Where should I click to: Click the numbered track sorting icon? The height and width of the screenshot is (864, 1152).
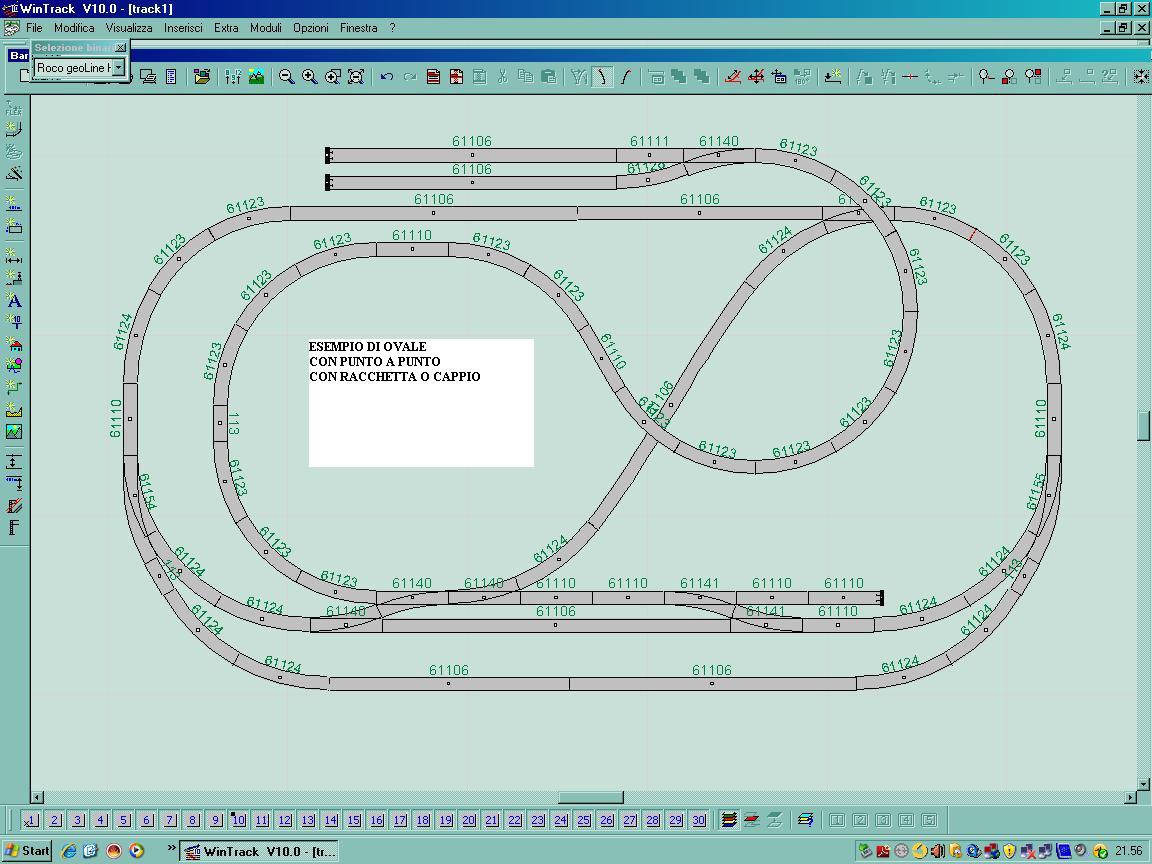pyautogui.click(x=233, y=76)
